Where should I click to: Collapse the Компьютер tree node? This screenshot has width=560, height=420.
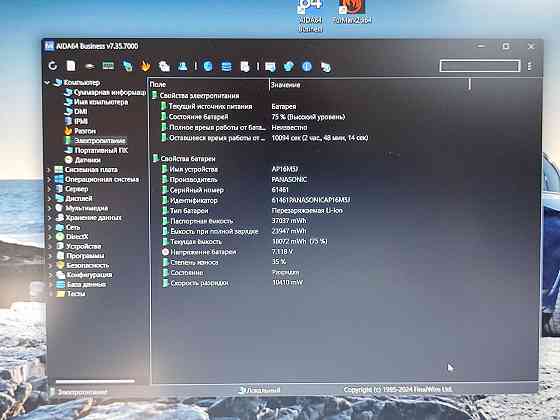click(48, 83)
